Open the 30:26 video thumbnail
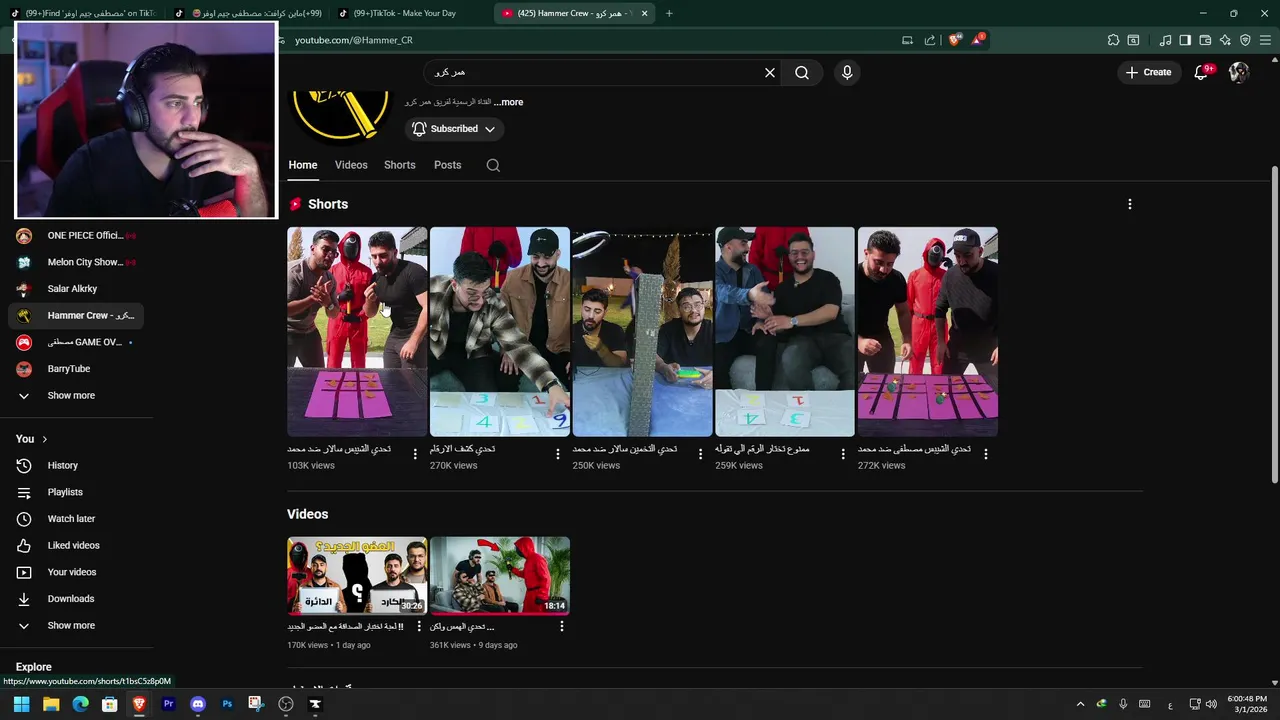Viewport: 1280px width, 720px height. tap(357, 575)
